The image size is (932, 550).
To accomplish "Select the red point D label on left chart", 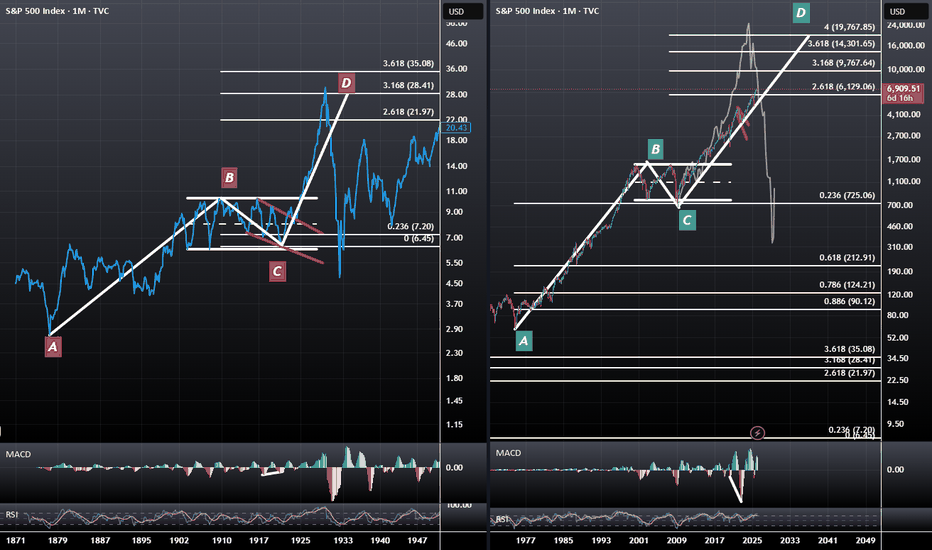I will pos(346,83).
